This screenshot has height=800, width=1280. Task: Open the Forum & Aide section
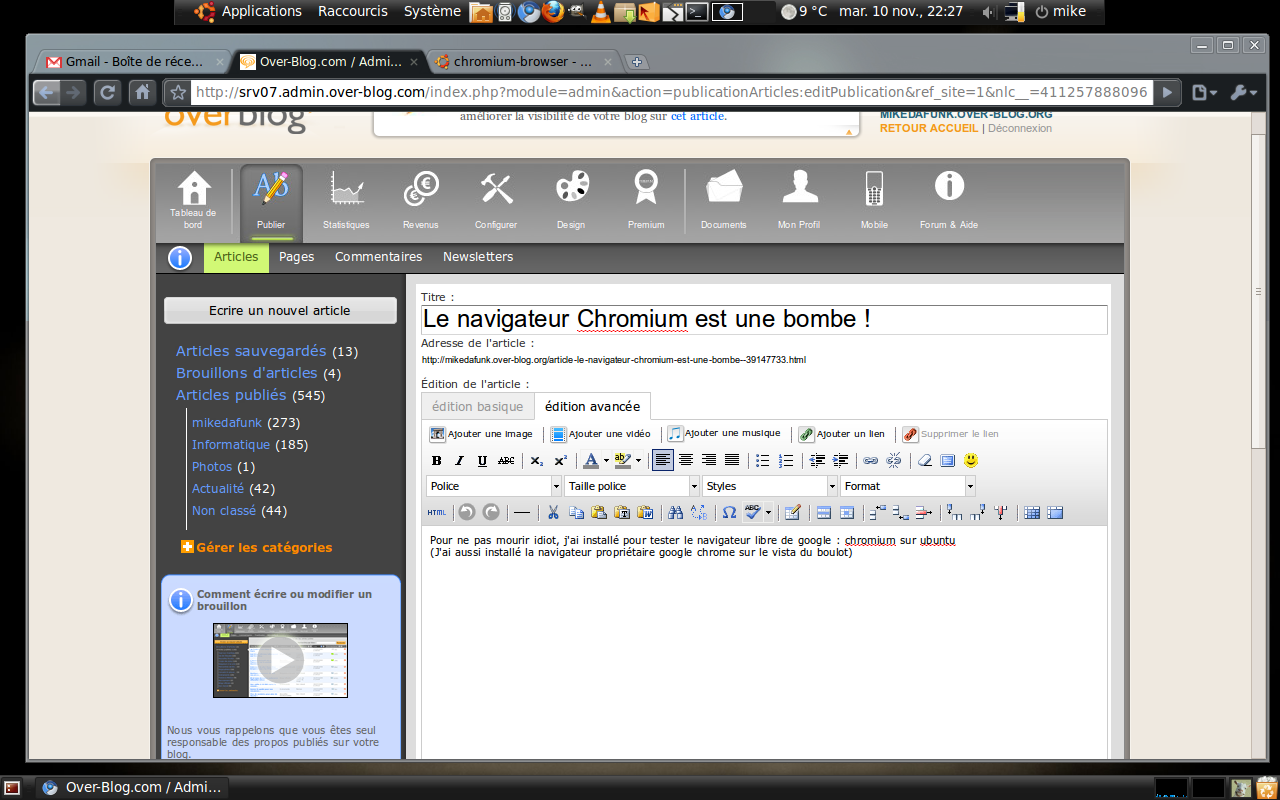[x=949, y=200]
